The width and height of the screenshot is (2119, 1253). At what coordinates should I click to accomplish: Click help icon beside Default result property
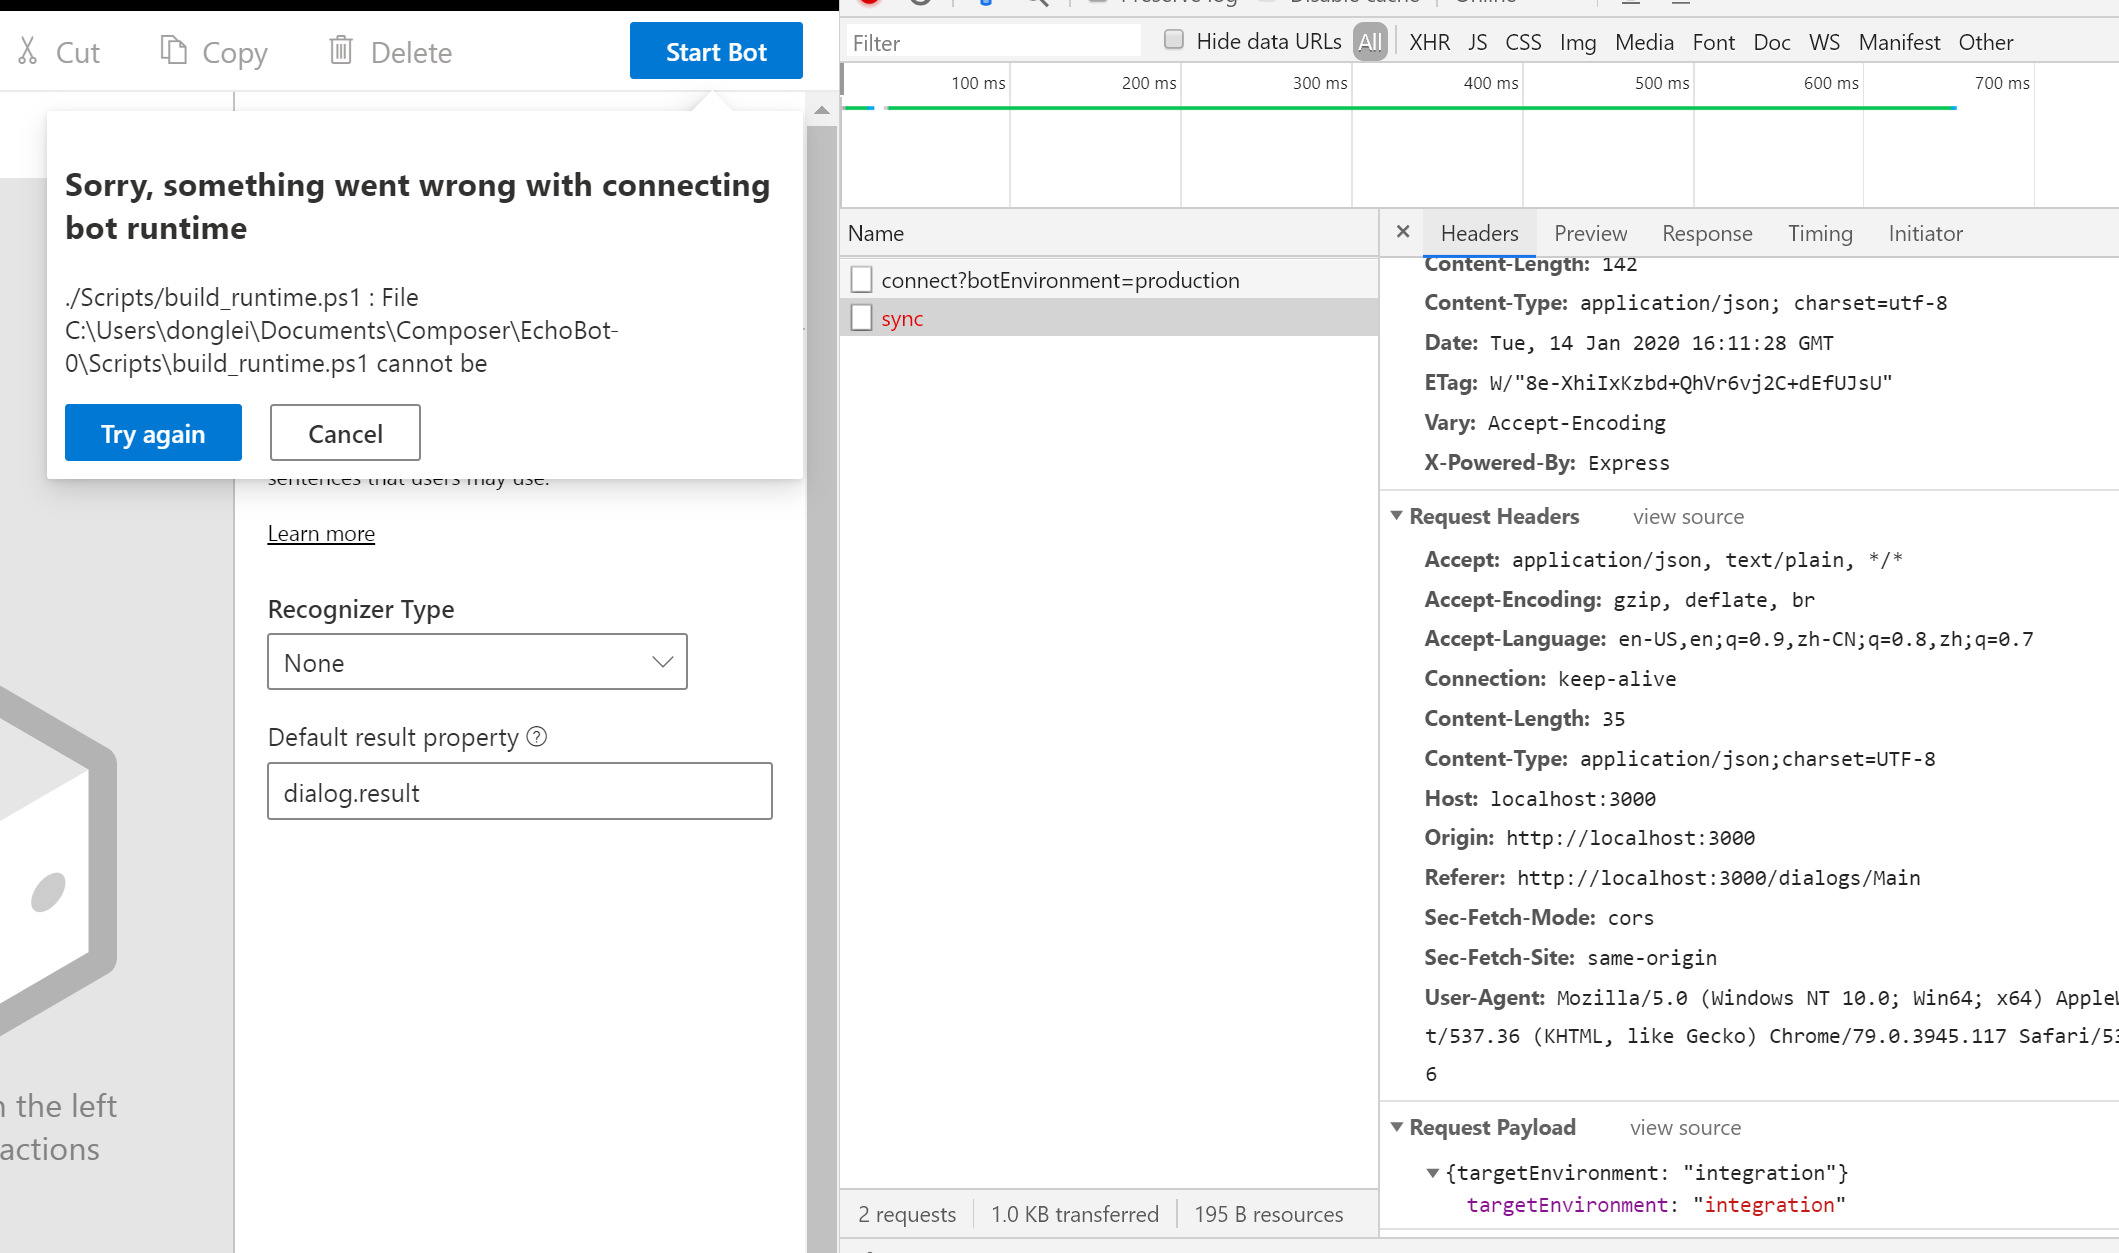pos(537,737)
